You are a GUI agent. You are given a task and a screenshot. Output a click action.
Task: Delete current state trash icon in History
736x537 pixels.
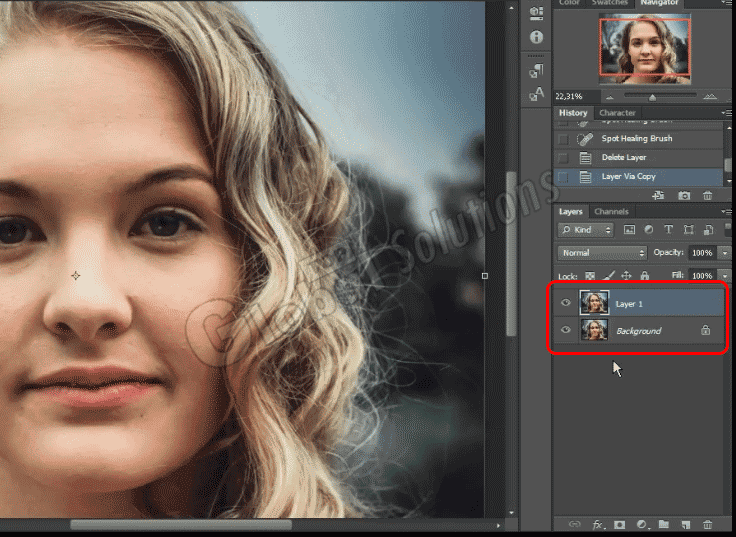point(707,195)
